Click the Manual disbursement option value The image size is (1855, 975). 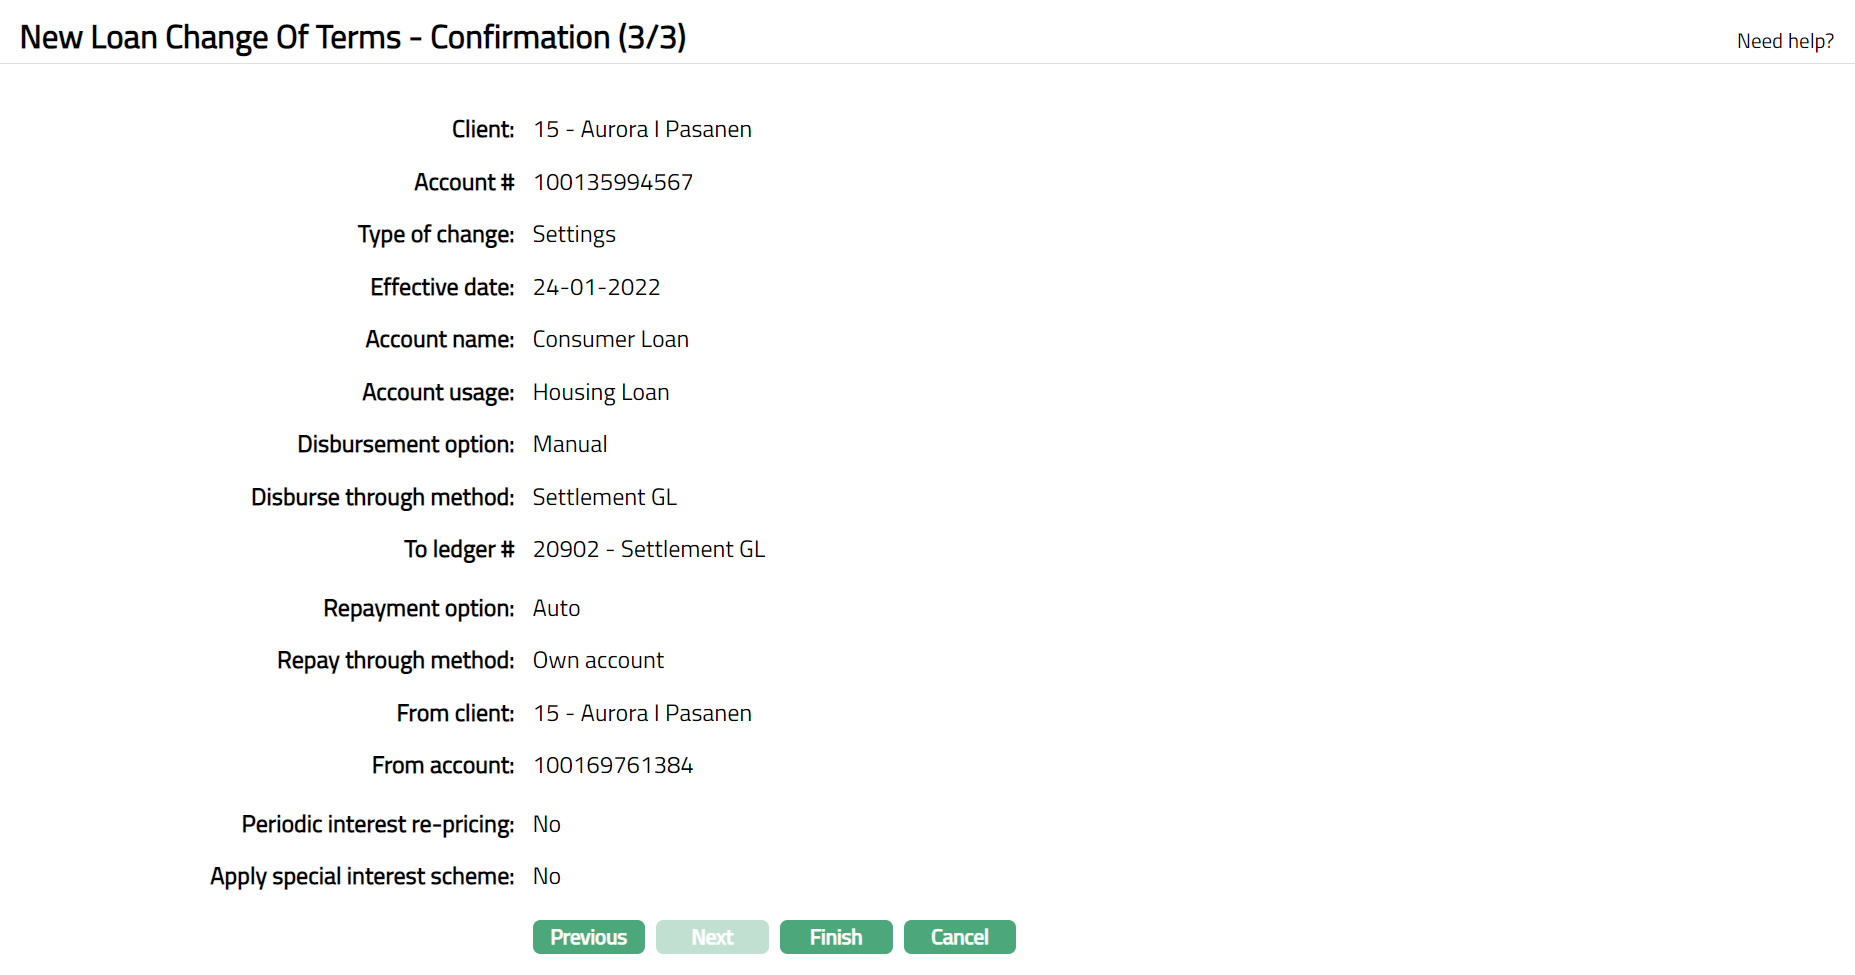[x=570, y=444]
